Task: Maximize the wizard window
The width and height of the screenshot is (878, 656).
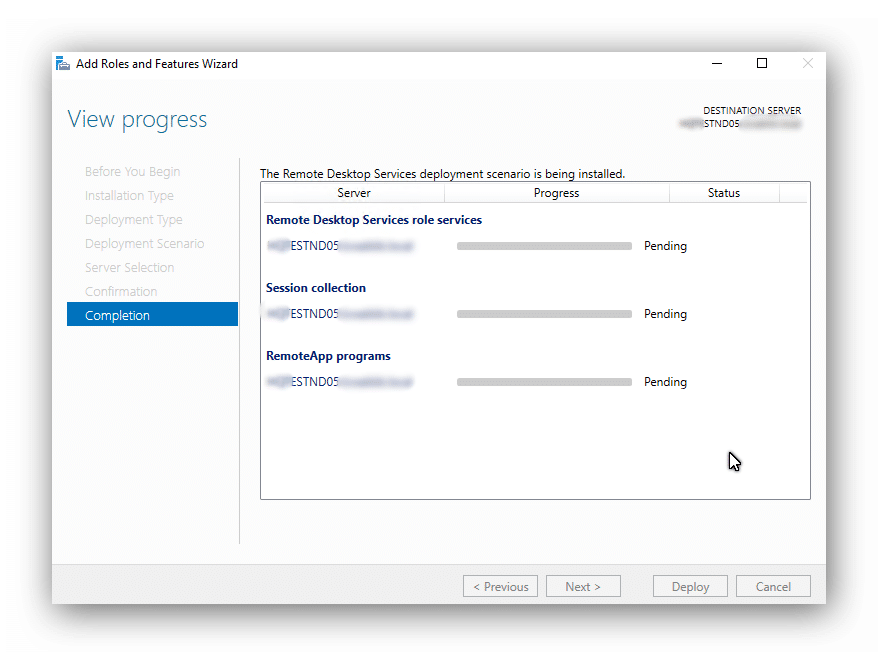Action: pyautogui.click(x=762, y=63)
